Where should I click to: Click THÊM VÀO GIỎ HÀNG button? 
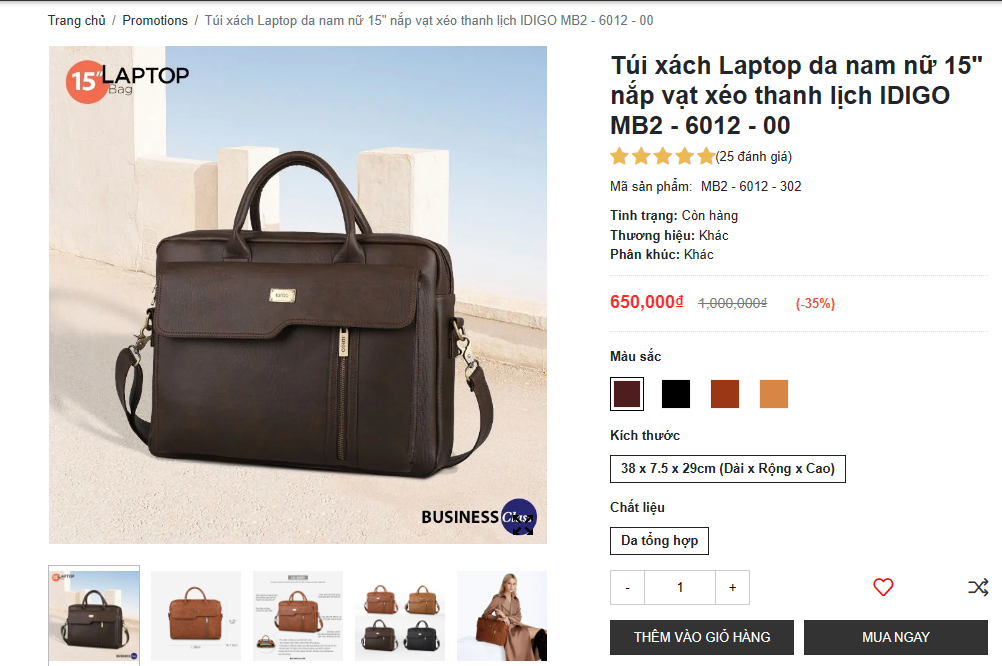(702, 637)
